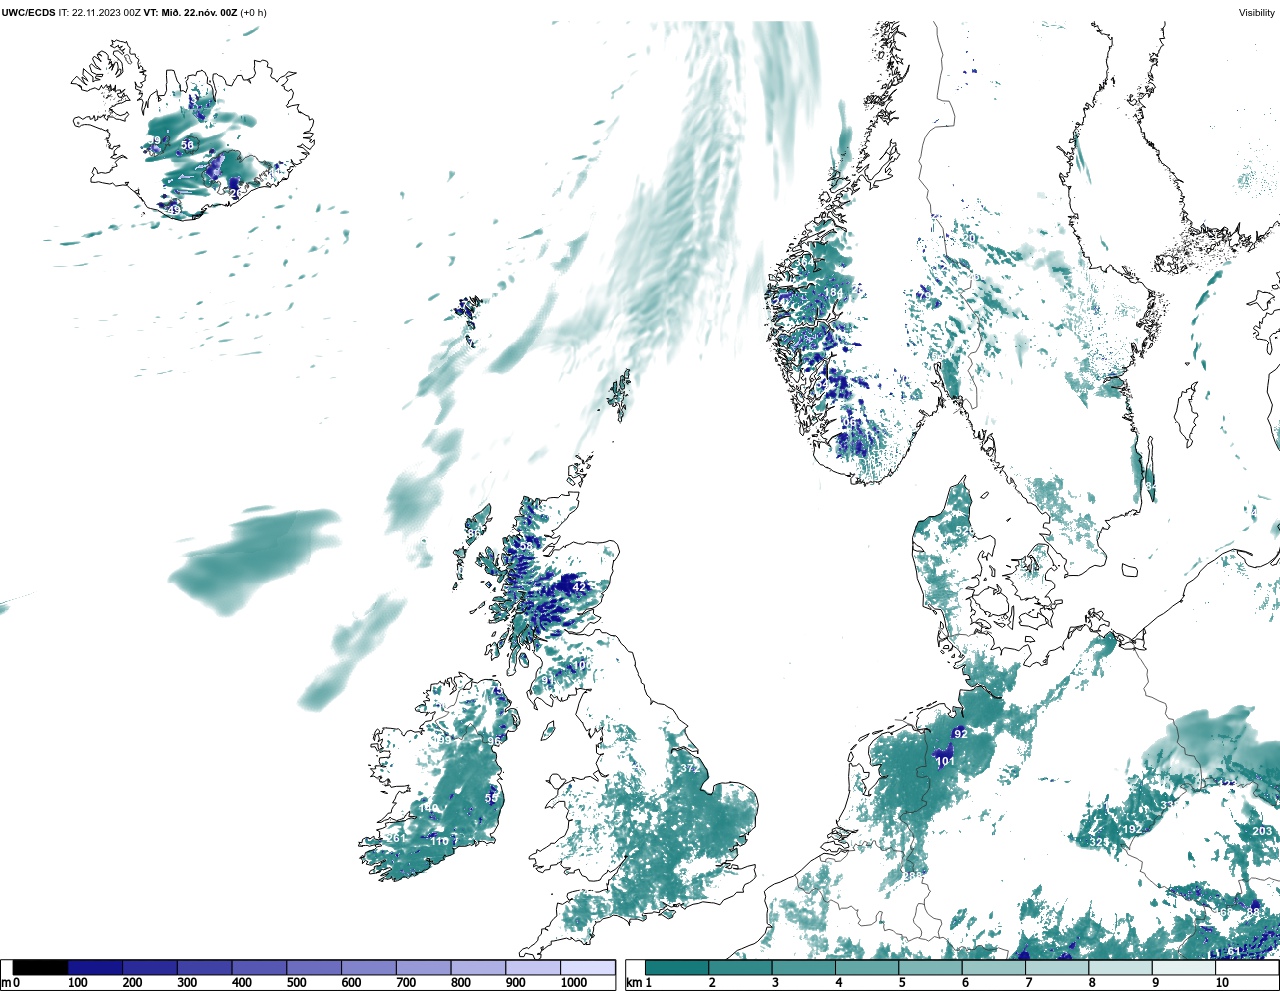Select the '184' value over Norway
This screenshot has width=1280, height=991.
[x=833, y=292]
